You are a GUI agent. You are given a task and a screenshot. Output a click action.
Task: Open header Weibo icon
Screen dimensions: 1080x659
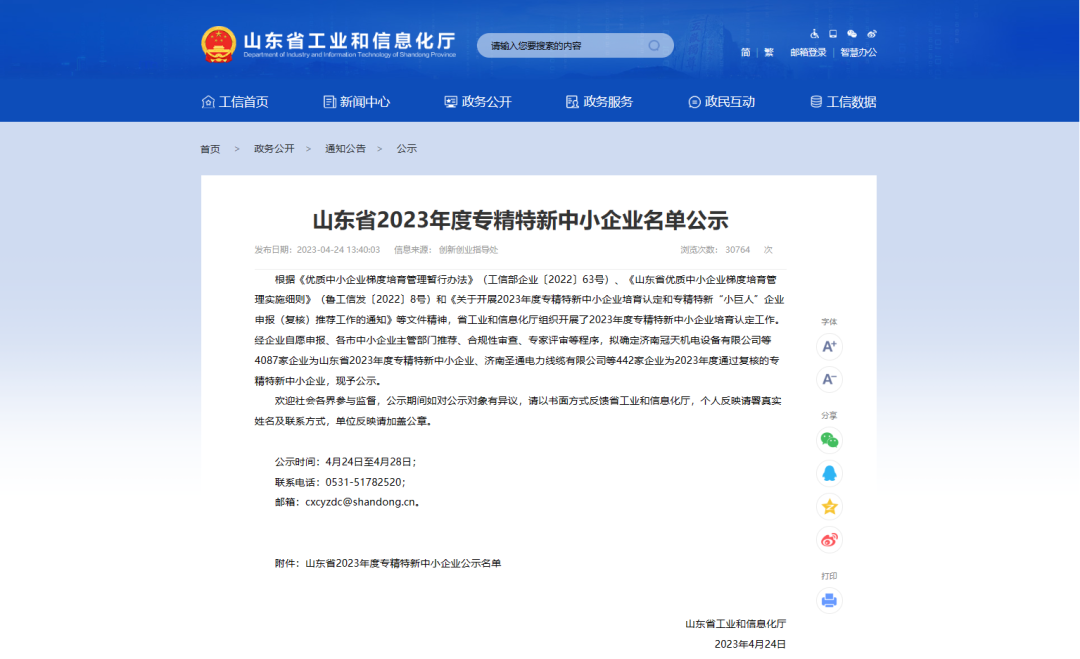click(871, 34)
